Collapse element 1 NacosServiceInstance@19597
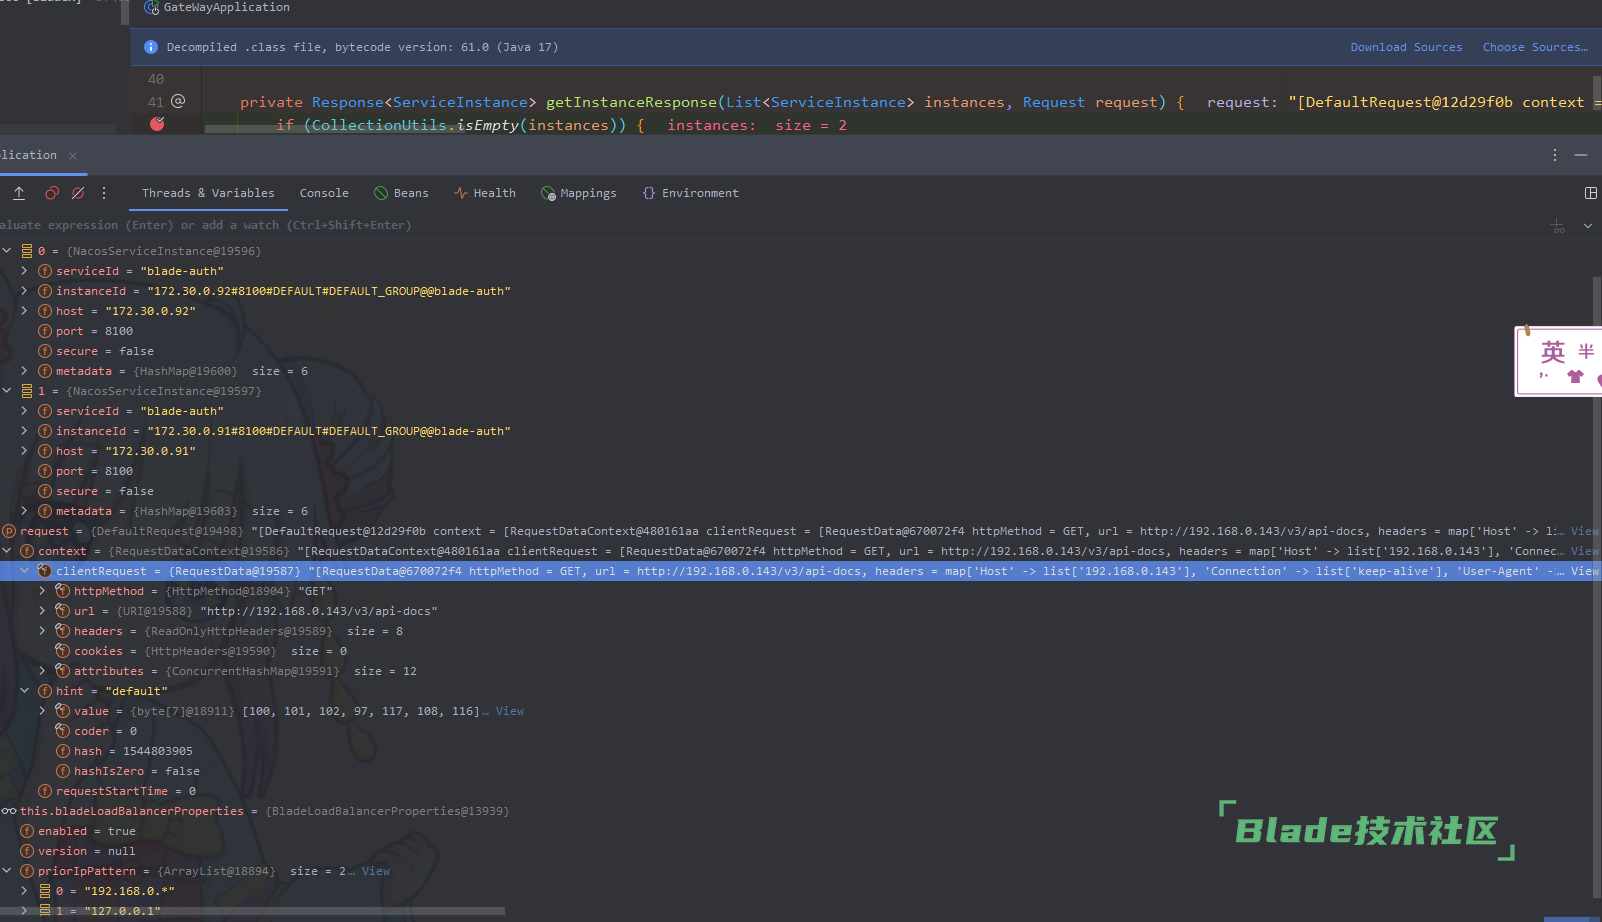Screen dimensions: 1602x922 pyautogui.click(x=7, y=391)
